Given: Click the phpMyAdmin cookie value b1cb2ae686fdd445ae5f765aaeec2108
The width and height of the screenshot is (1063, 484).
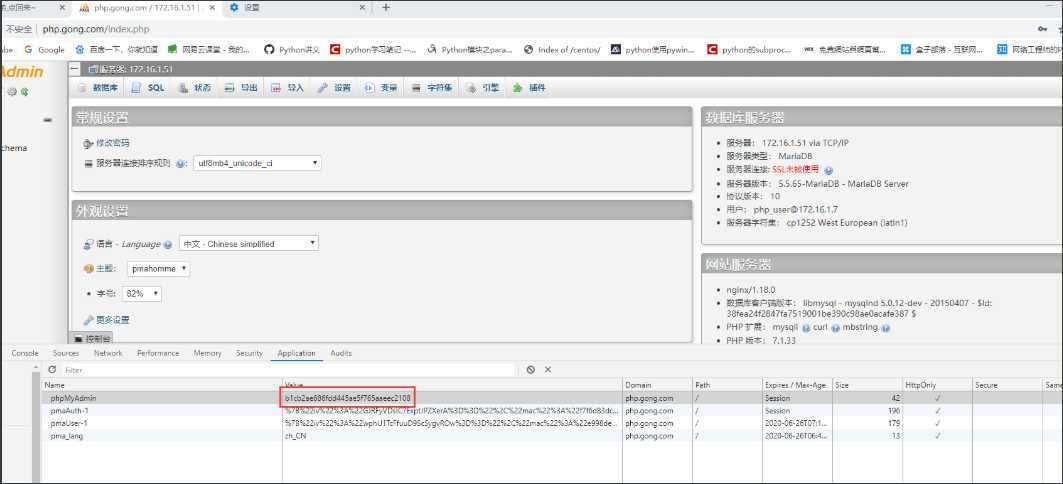Looking at the screenshot, I should pos(348,398).
